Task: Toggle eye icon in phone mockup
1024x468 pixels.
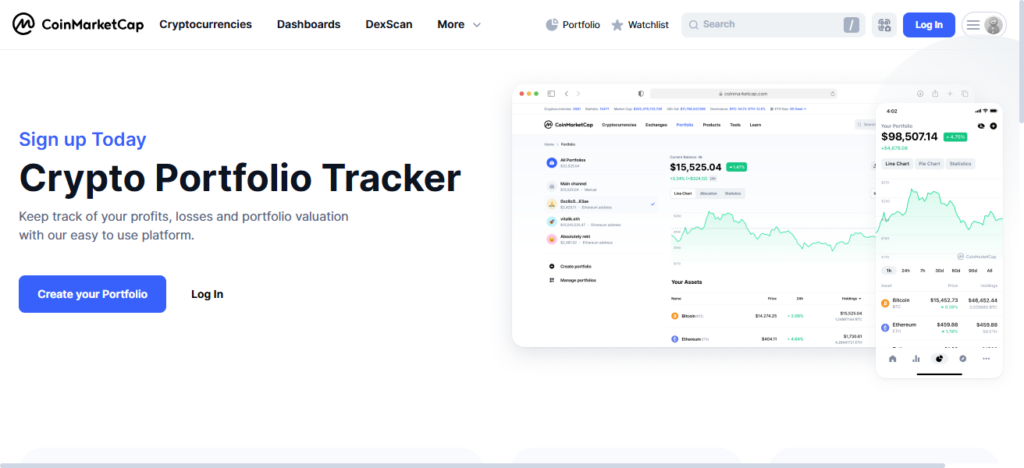Action: (x=981, y=125)
